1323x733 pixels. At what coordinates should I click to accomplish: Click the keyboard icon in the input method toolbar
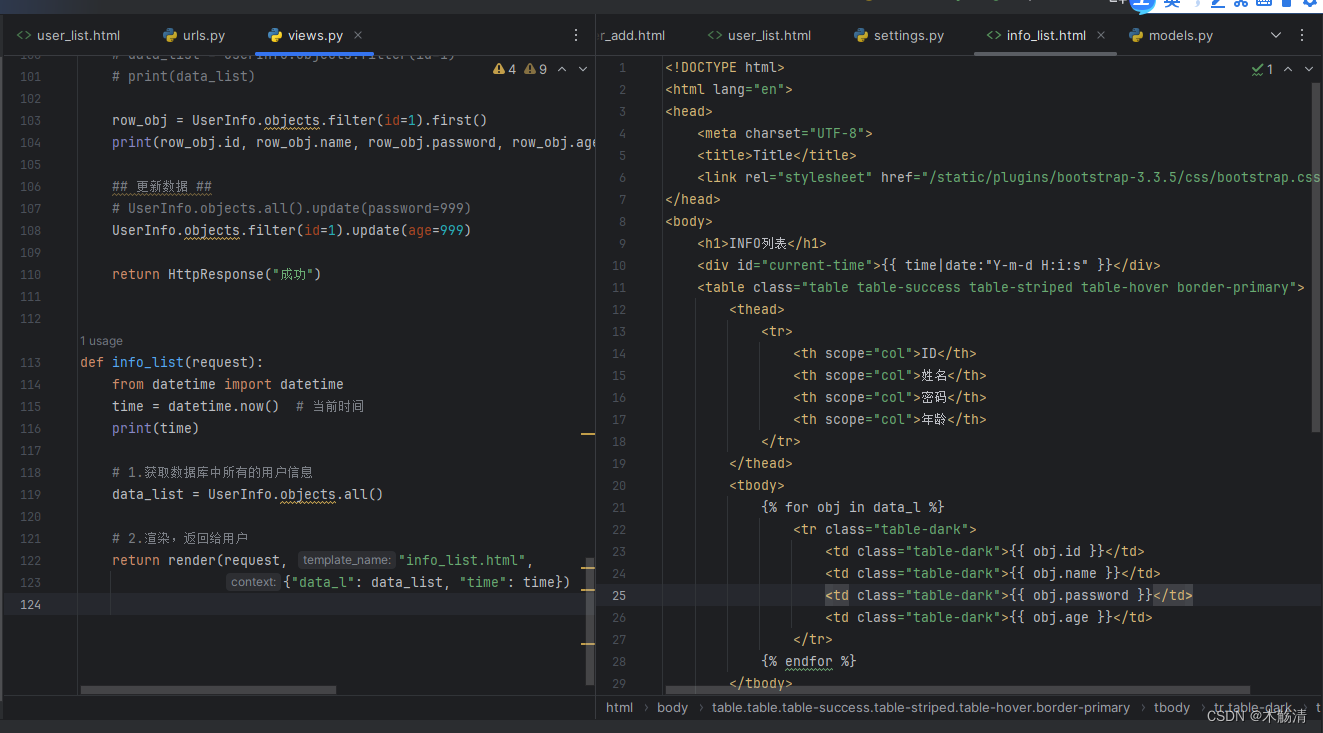1262,4
